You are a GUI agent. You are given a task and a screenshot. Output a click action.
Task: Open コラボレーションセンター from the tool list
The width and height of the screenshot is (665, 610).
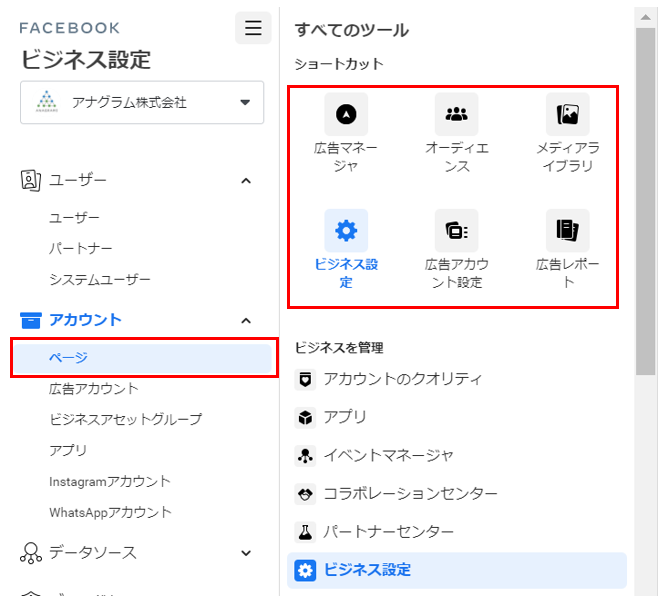click(409, 493)
